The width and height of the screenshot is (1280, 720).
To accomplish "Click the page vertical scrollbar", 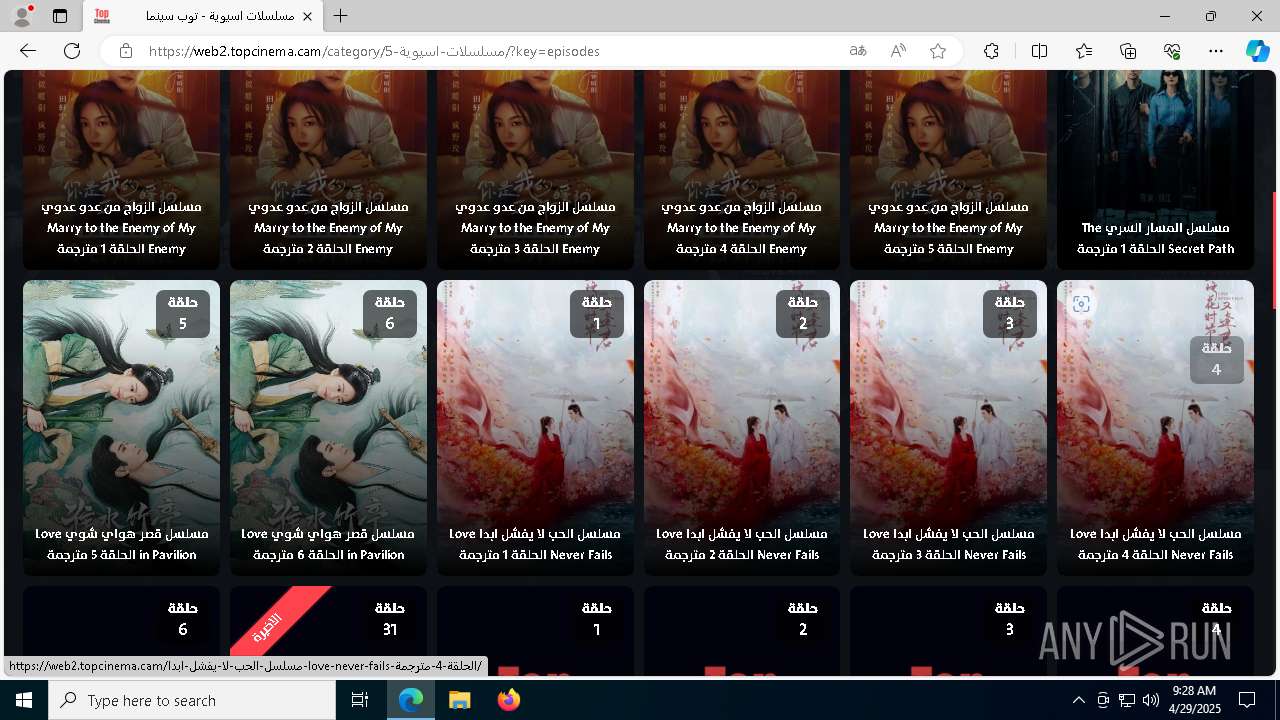I will pos(1274,250).
